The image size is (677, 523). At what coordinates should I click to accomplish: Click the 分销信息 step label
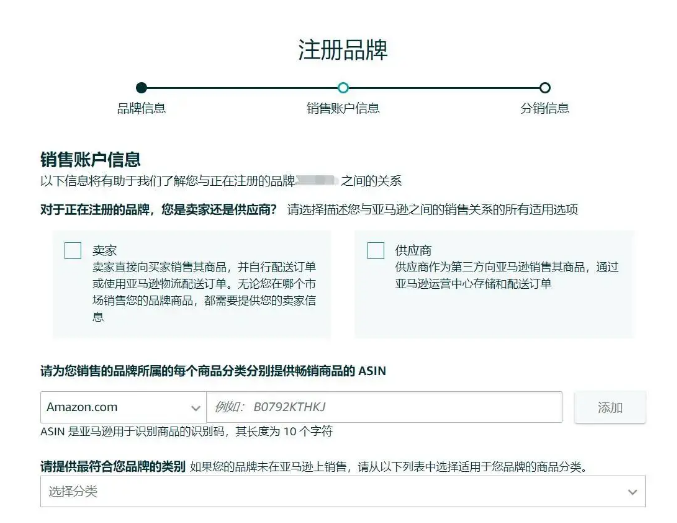pyautogui.click(x=545, y=108)
